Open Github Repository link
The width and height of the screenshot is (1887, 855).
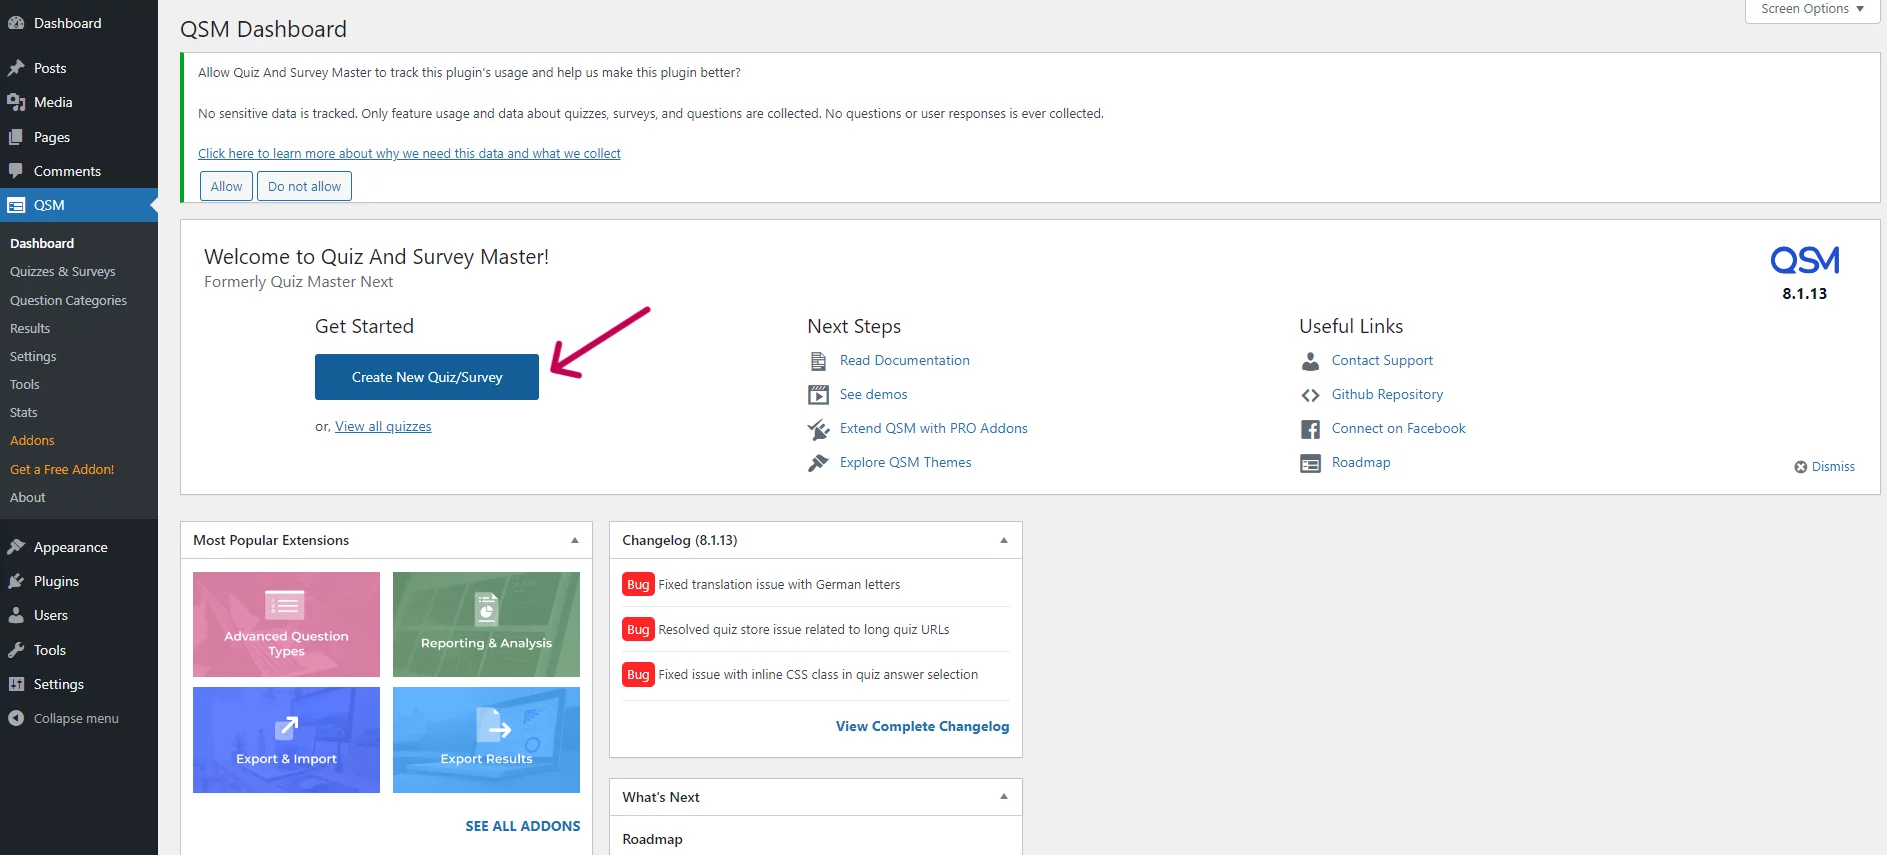pyautogui.click(x=1387, y=395)
